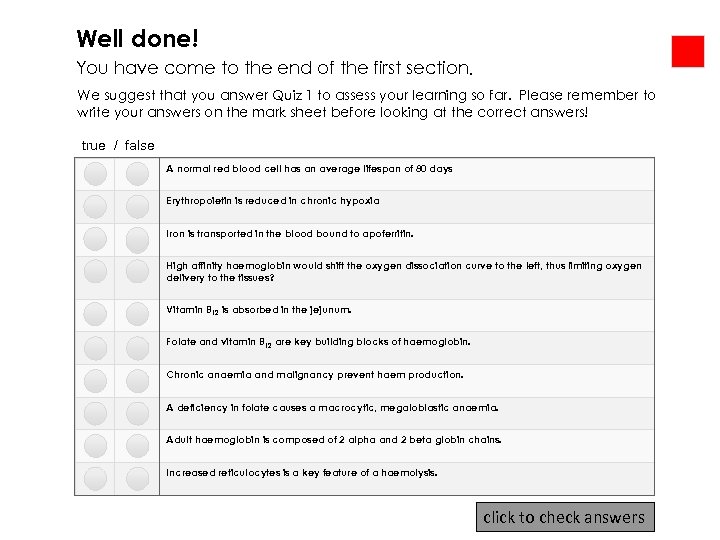Mark false for red blood cell lifespan statement
The width and height of the screenshot is (720, 540).
[x=137, y=174]
